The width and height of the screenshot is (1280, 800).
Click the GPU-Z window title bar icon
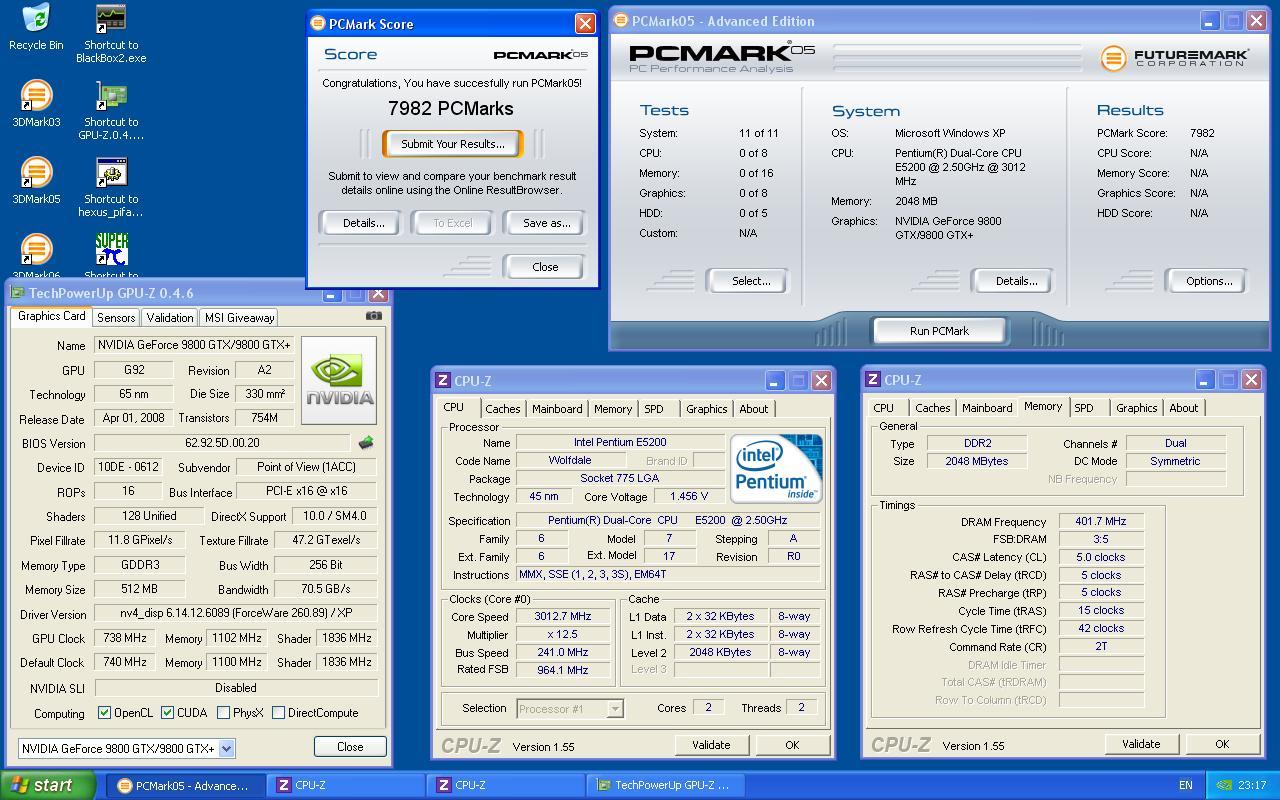[17, 293]
